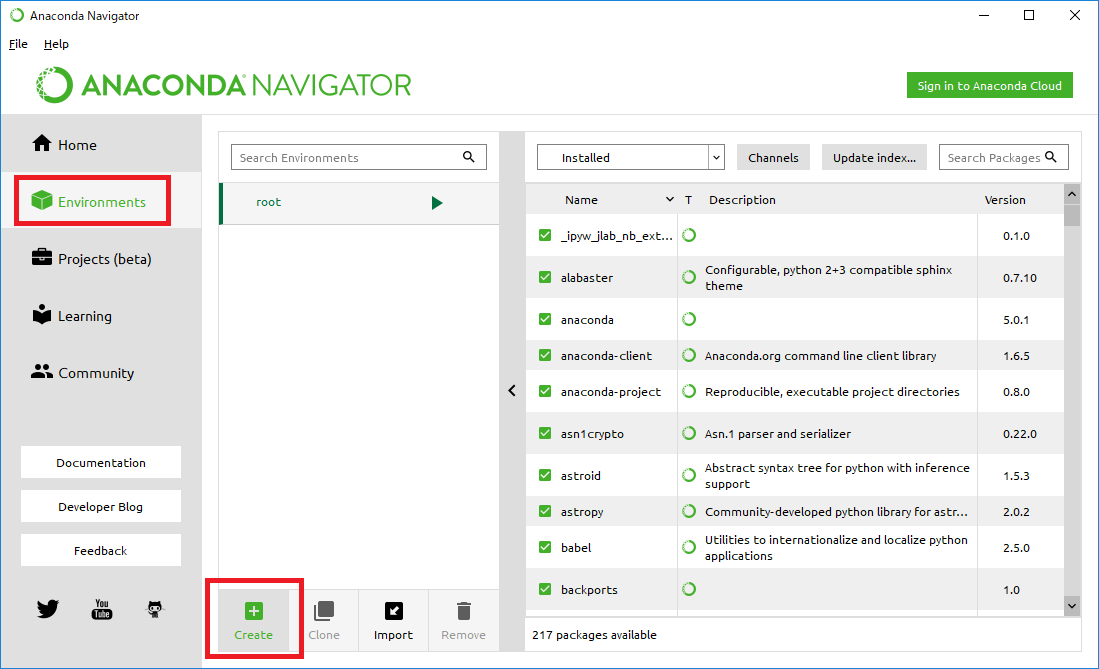
Task: Click scrollbar down arrow in package list
Action: 1072,606
